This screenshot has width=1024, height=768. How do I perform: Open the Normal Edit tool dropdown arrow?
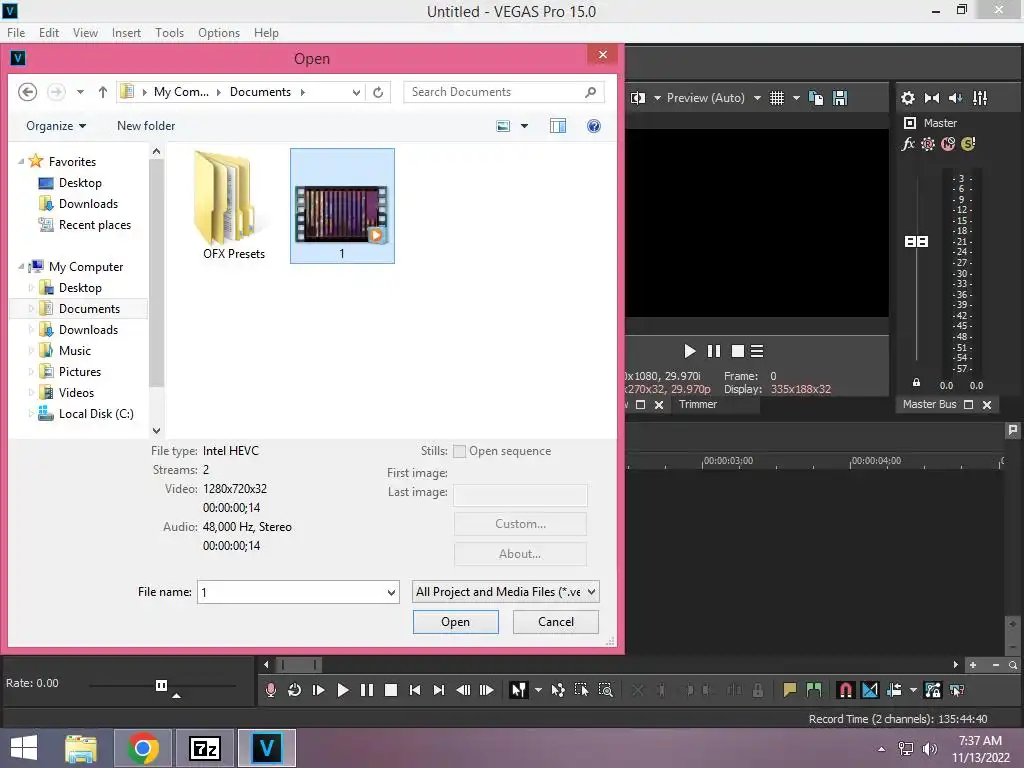pyautogui.click(x=538, y=690)
